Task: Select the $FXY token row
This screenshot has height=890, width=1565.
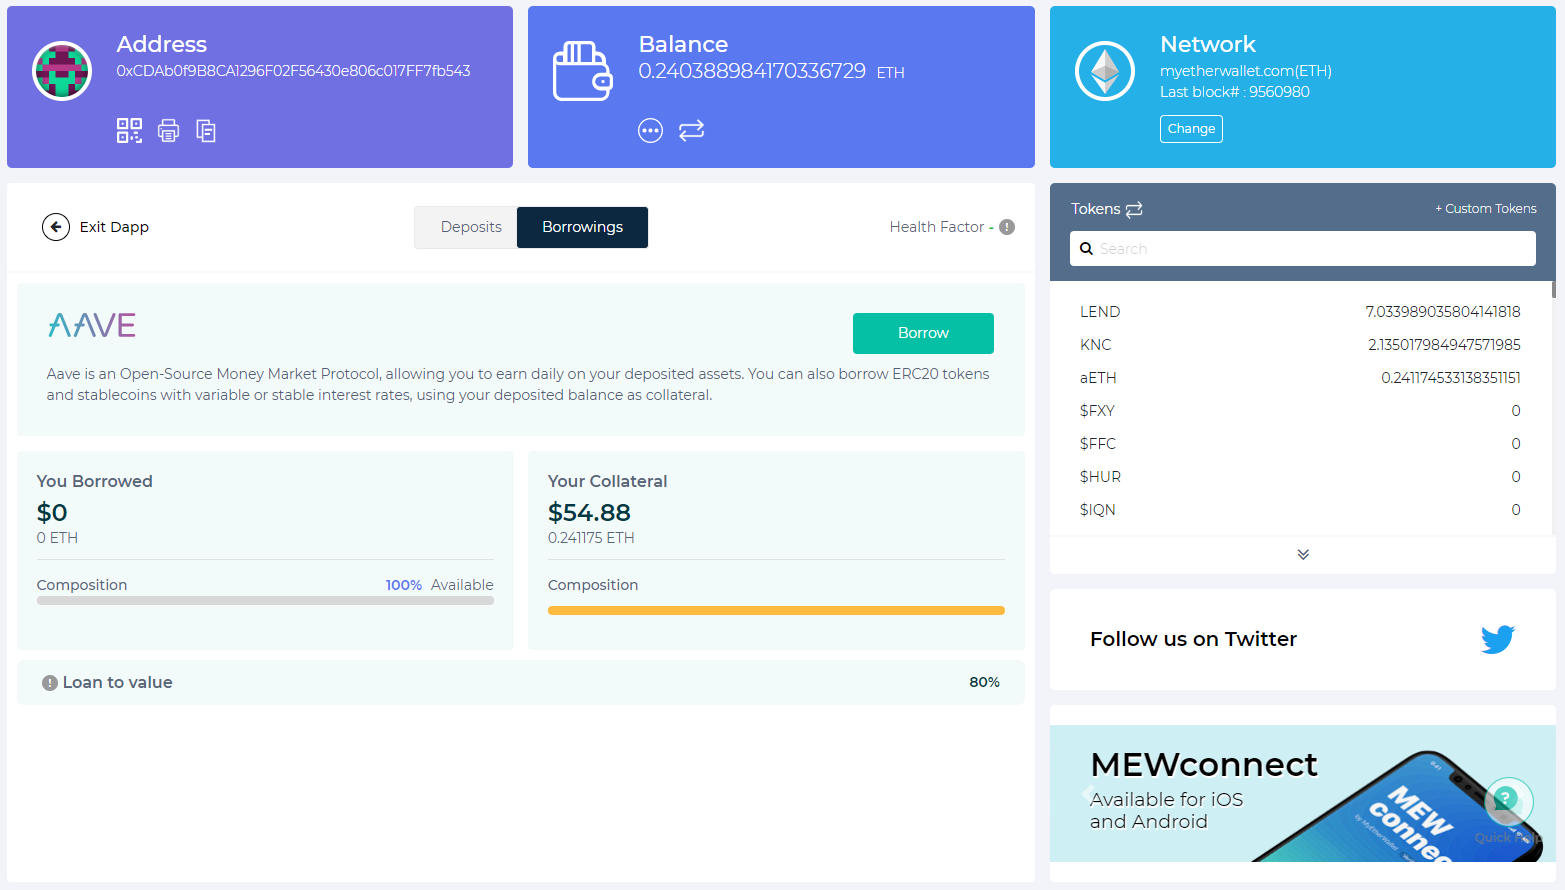Action: pos(1300,411)
